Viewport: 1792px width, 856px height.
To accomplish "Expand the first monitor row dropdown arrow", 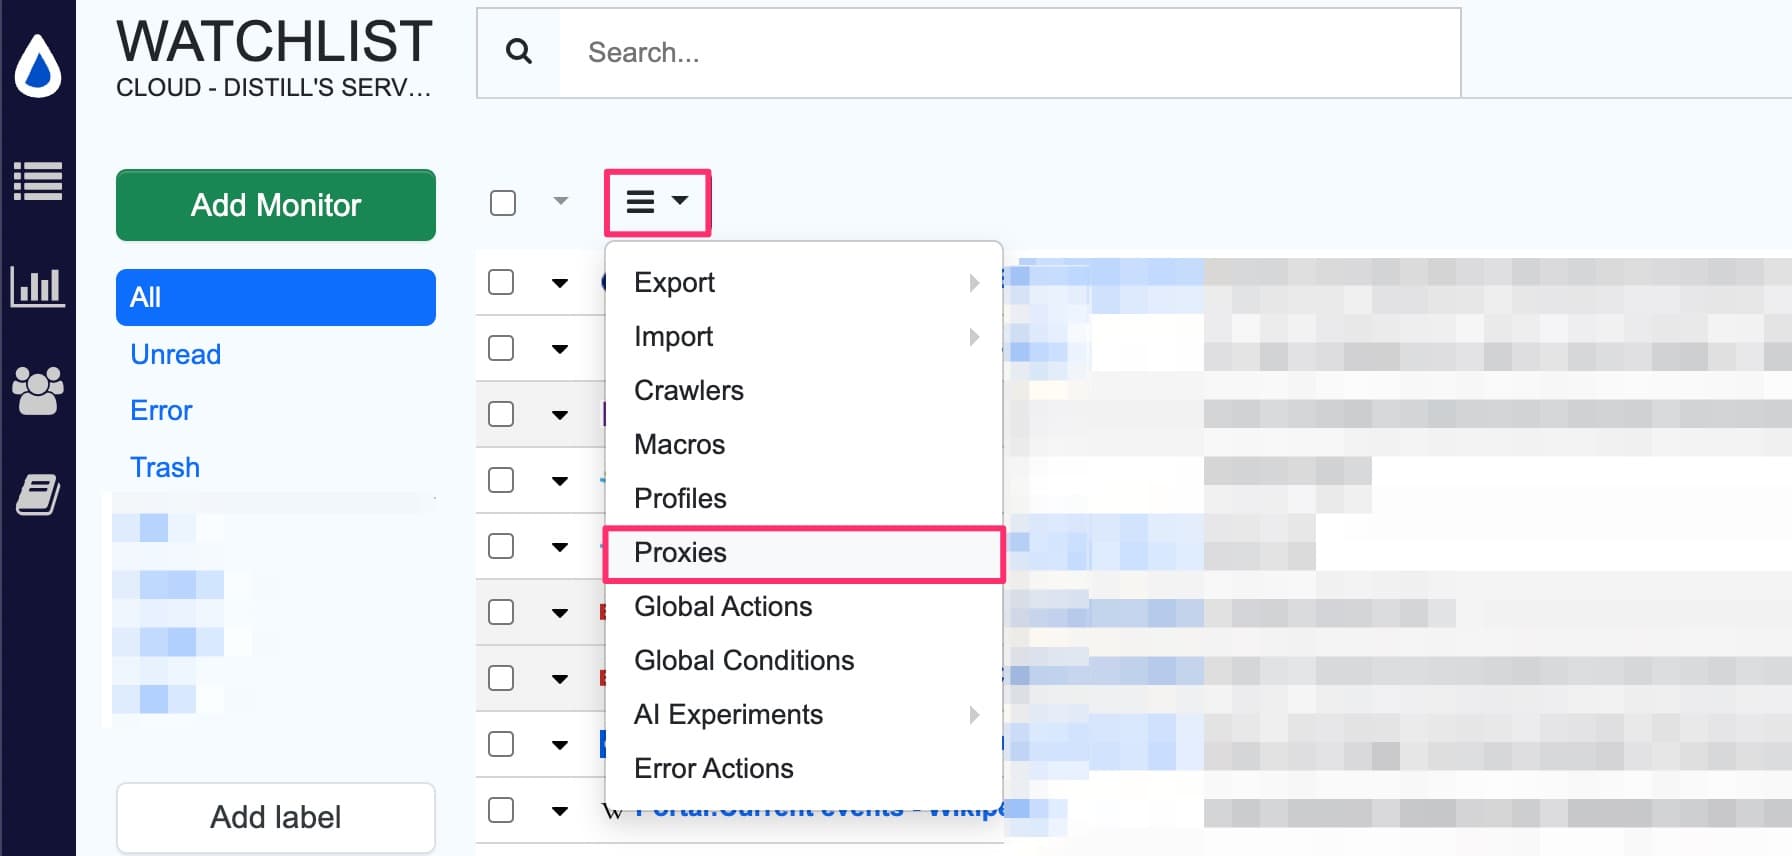I will coord(560,283).
